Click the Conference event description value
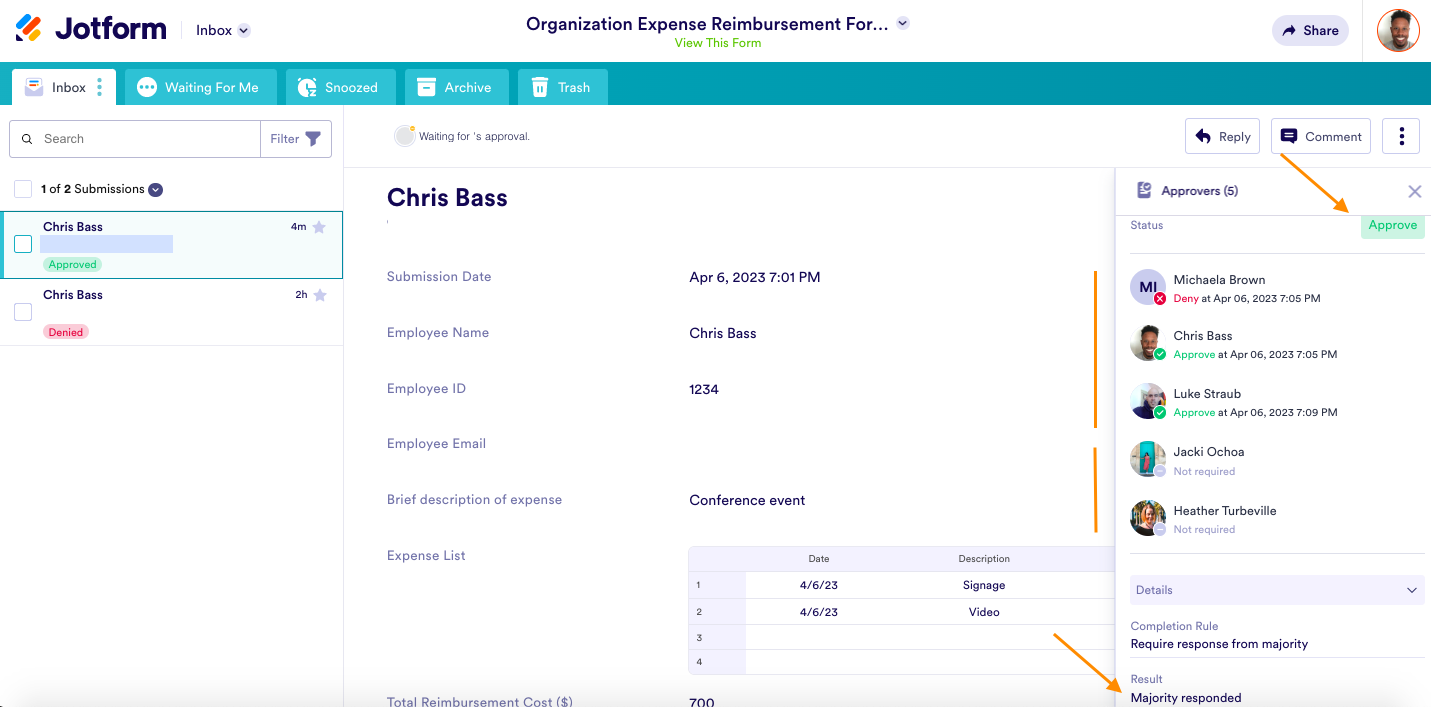This screenshot has width=1431, height=707. click(747, 500)
